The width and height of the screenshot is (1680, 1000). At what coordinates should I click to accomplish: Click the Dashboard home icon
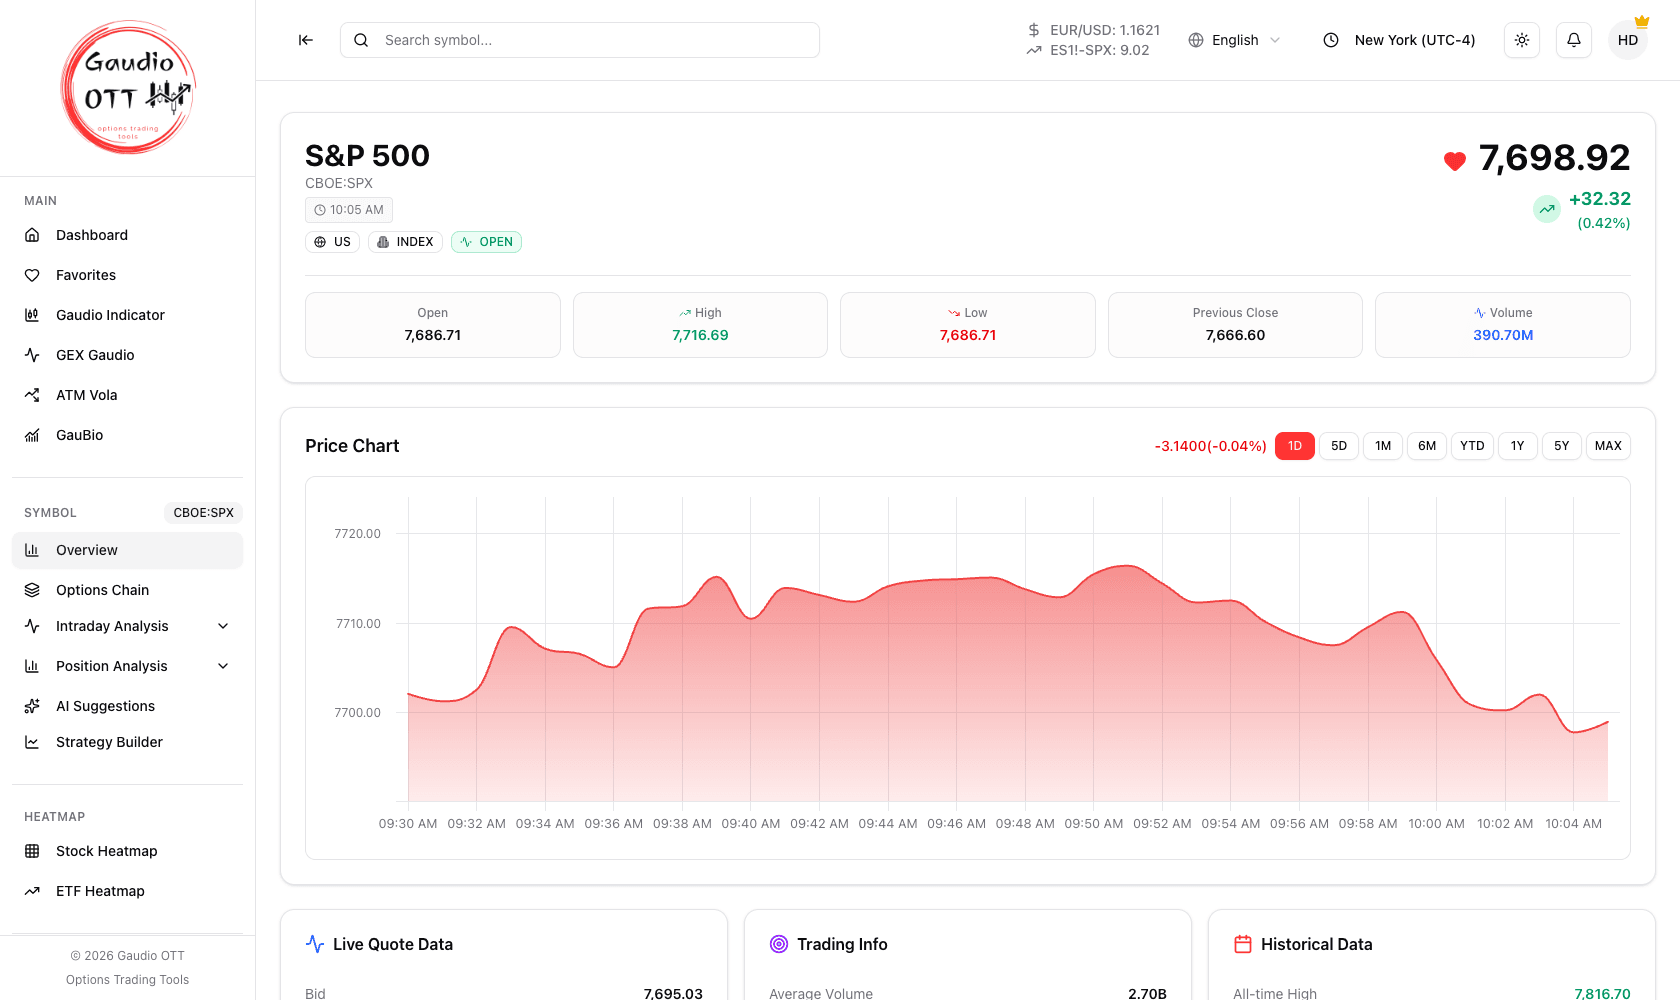coord(32,235)
